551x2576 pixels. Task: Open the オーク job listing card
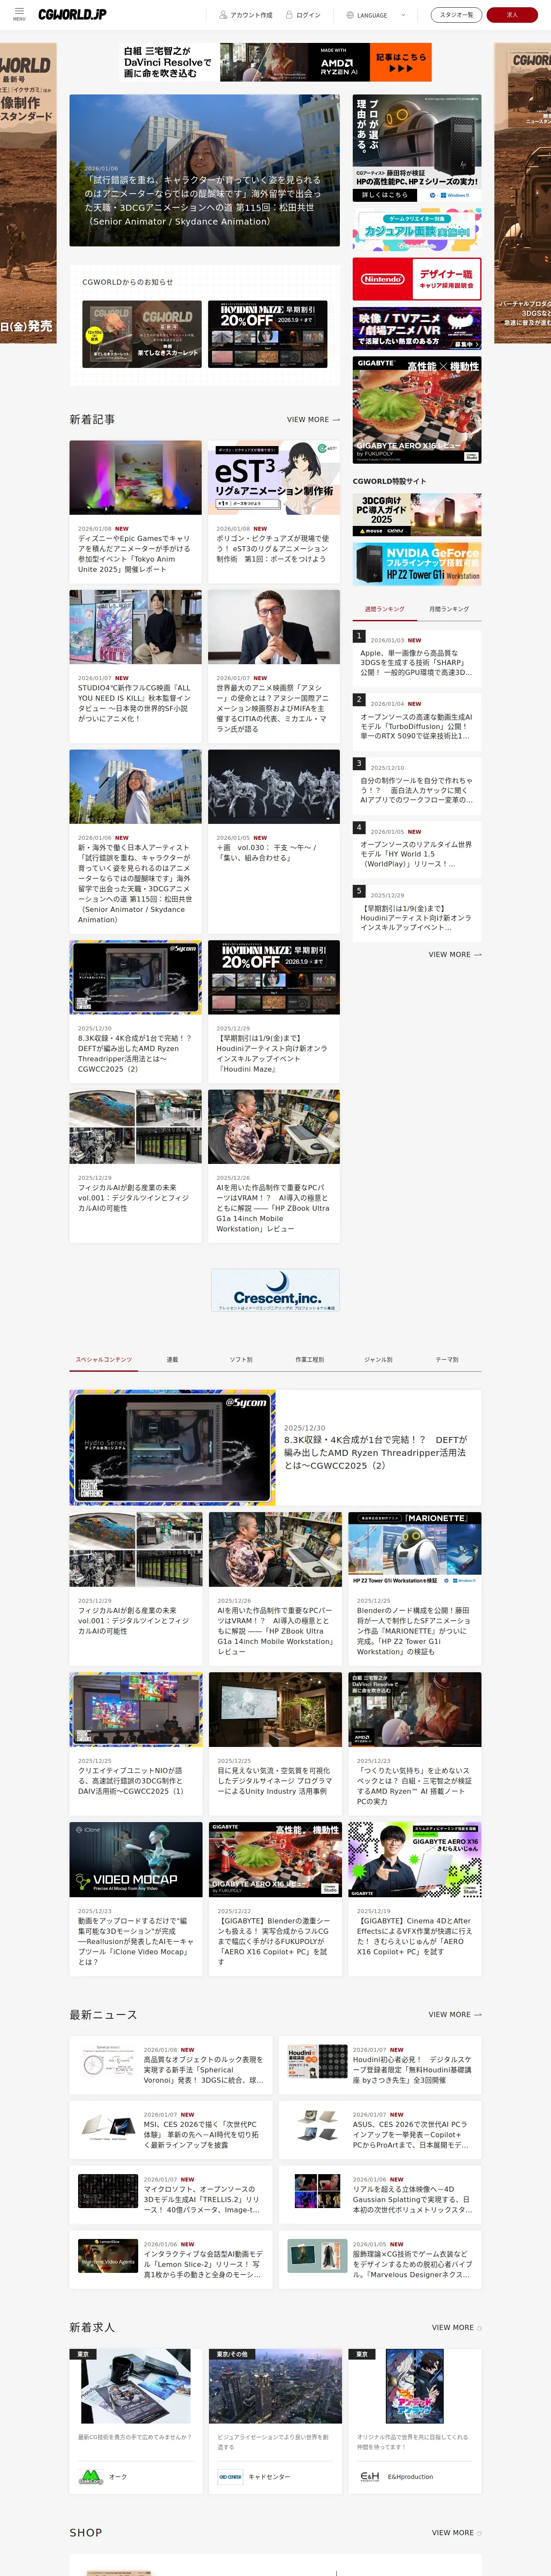click(135, 2421)
